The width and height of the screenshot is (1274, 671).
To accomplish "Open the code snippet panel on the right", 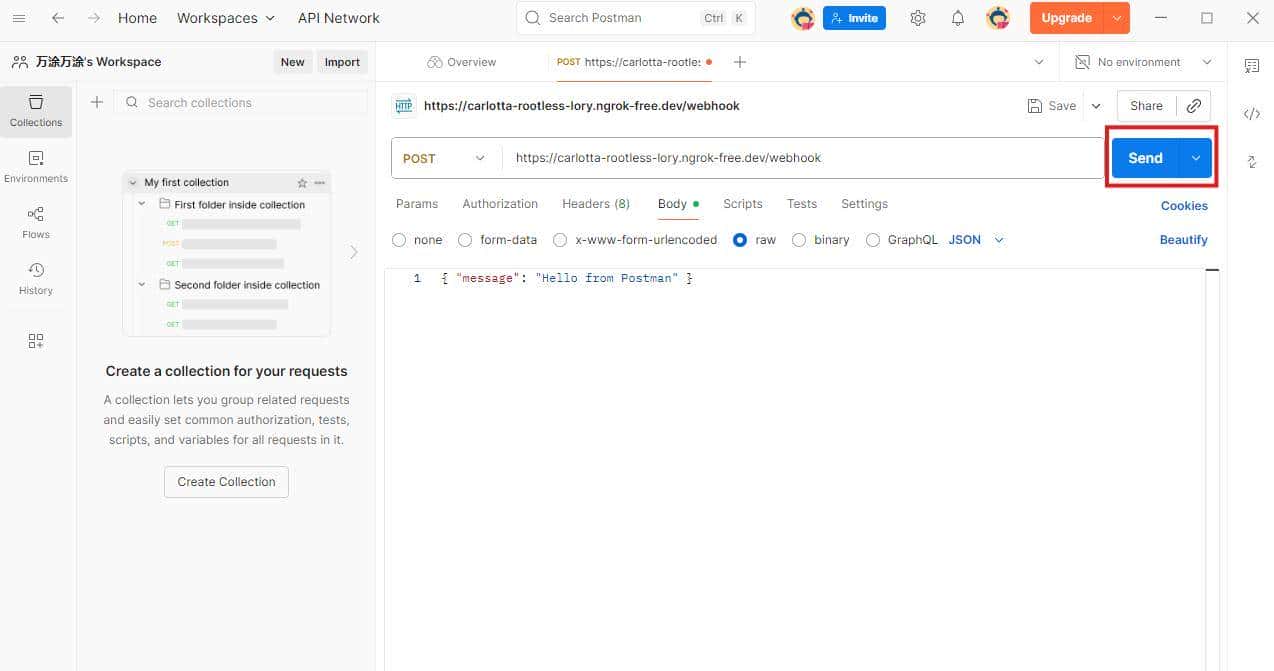I will (1252, 114).
